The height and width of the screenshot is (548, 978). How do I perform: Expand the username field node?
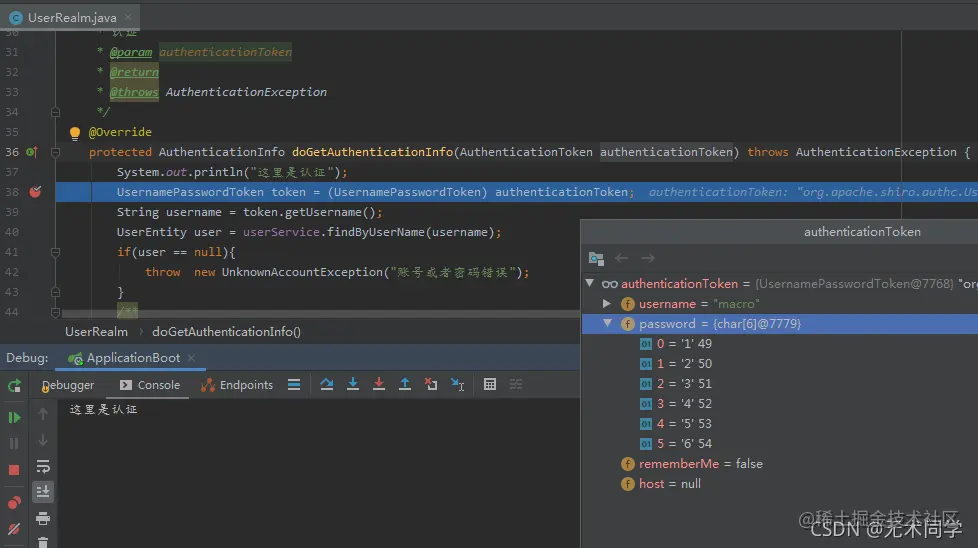point(606,304)
